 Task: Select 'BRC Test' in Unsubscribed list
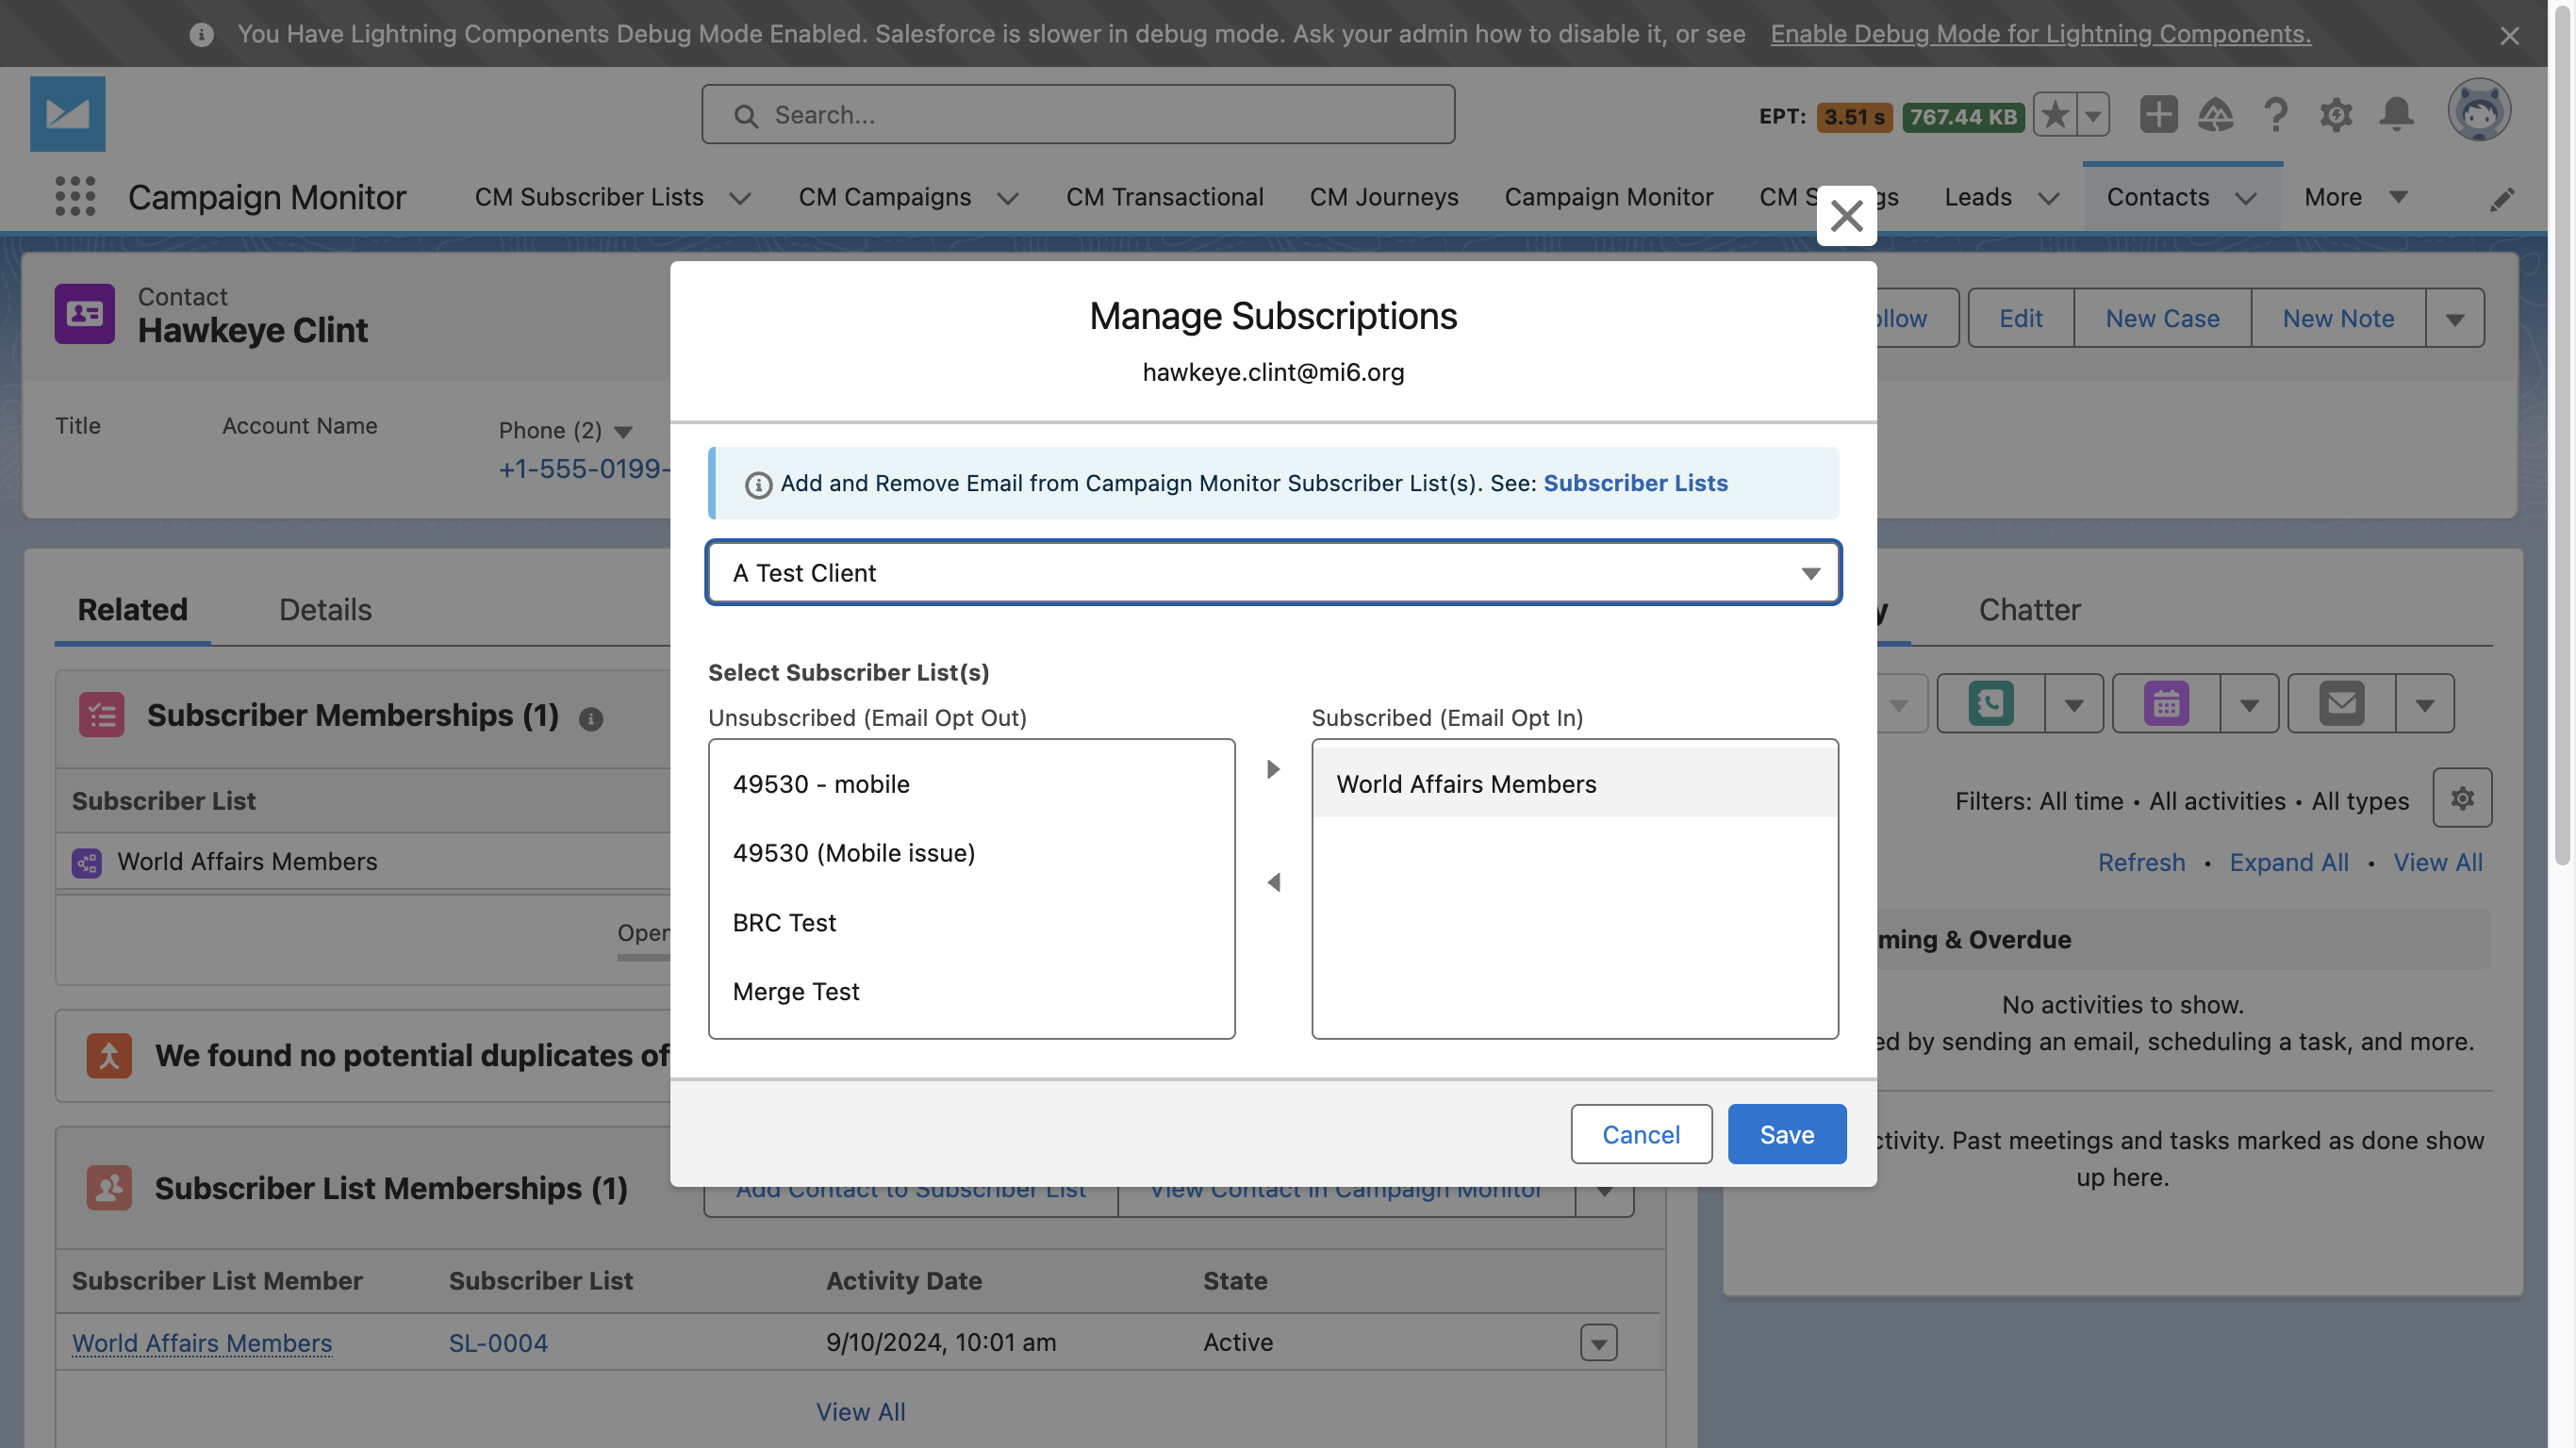pos(971,922)
